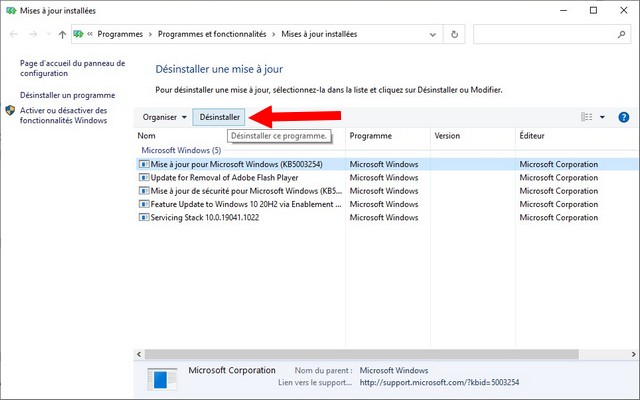The width and height of the screenshot is (640, 400).
Task: Click the back navigation arrow
Action: point(14,34)
